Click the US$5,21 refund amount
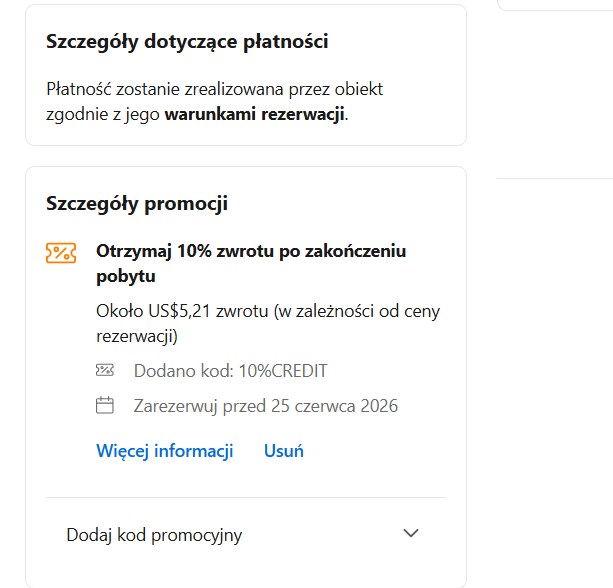The width and height of the screenshot is (613, 588). [x=179, y=311]
